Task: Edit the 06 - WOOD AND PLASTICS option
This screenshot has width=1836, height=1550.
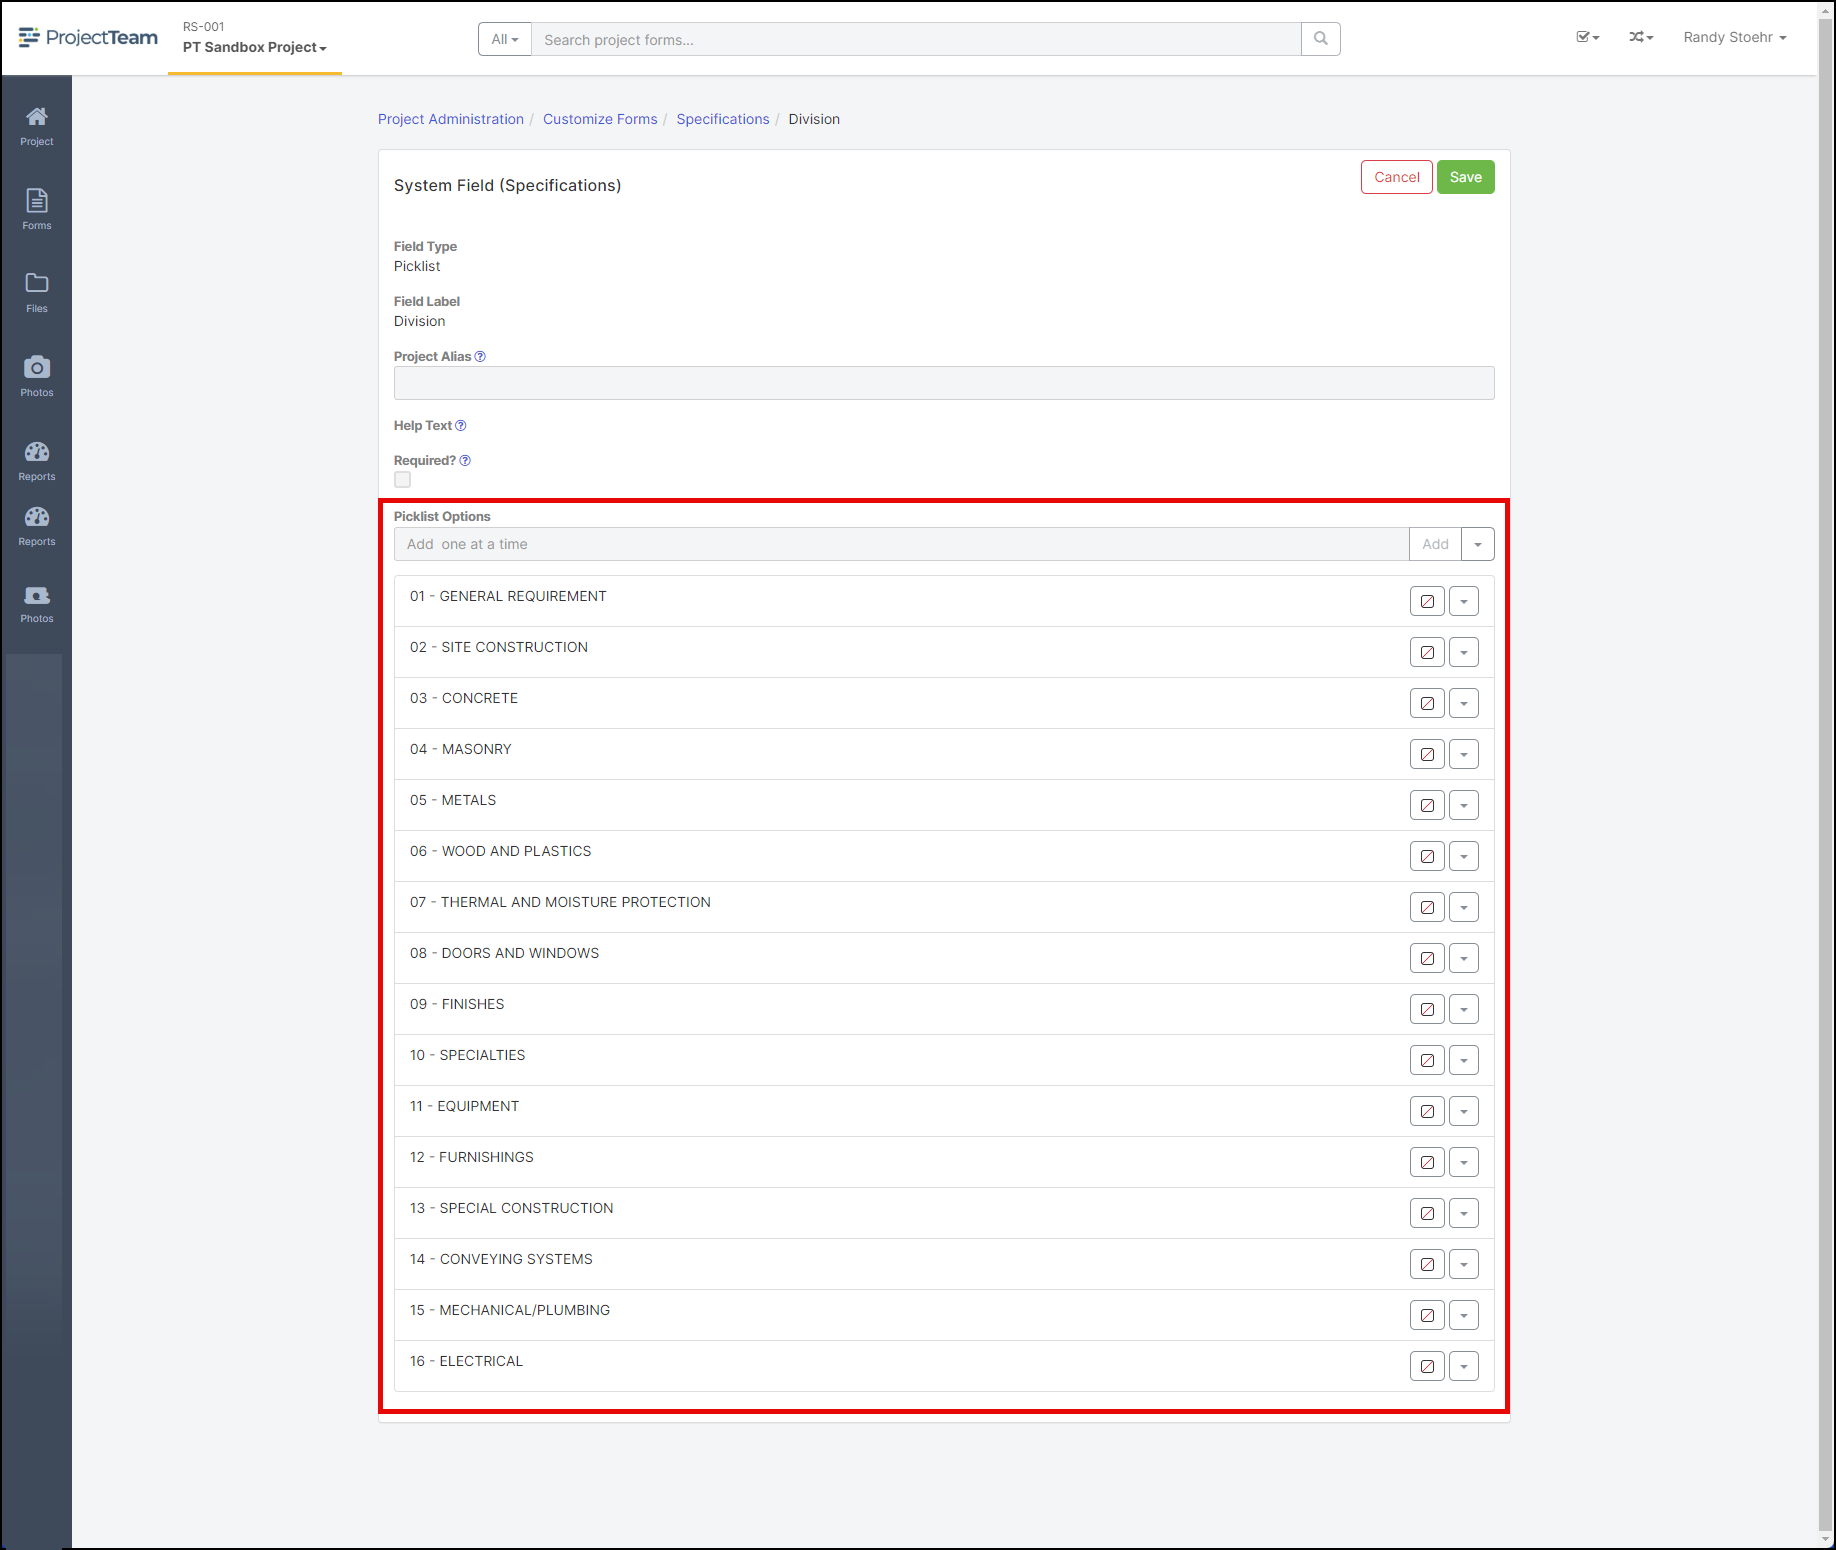Action: click(x=1427, y=857)
